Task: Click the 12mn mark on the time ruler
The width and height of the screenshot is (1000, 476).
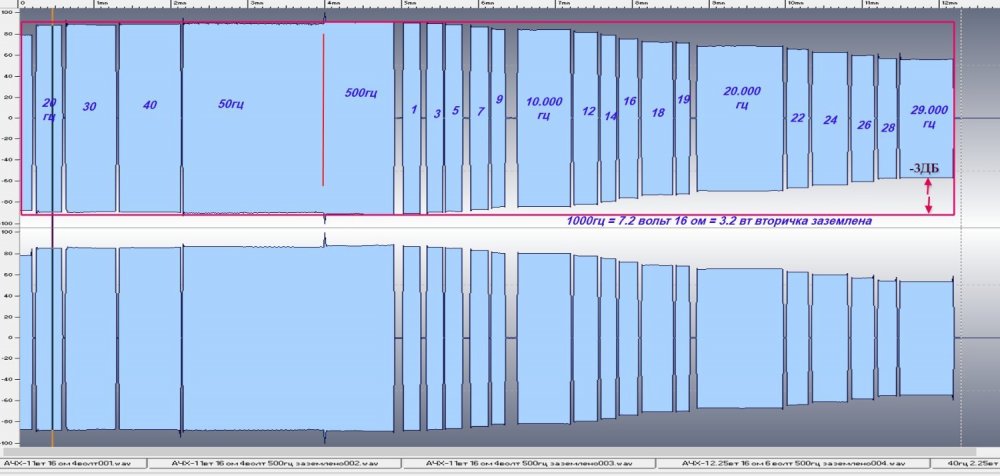Action: click(x=947, y=4)
